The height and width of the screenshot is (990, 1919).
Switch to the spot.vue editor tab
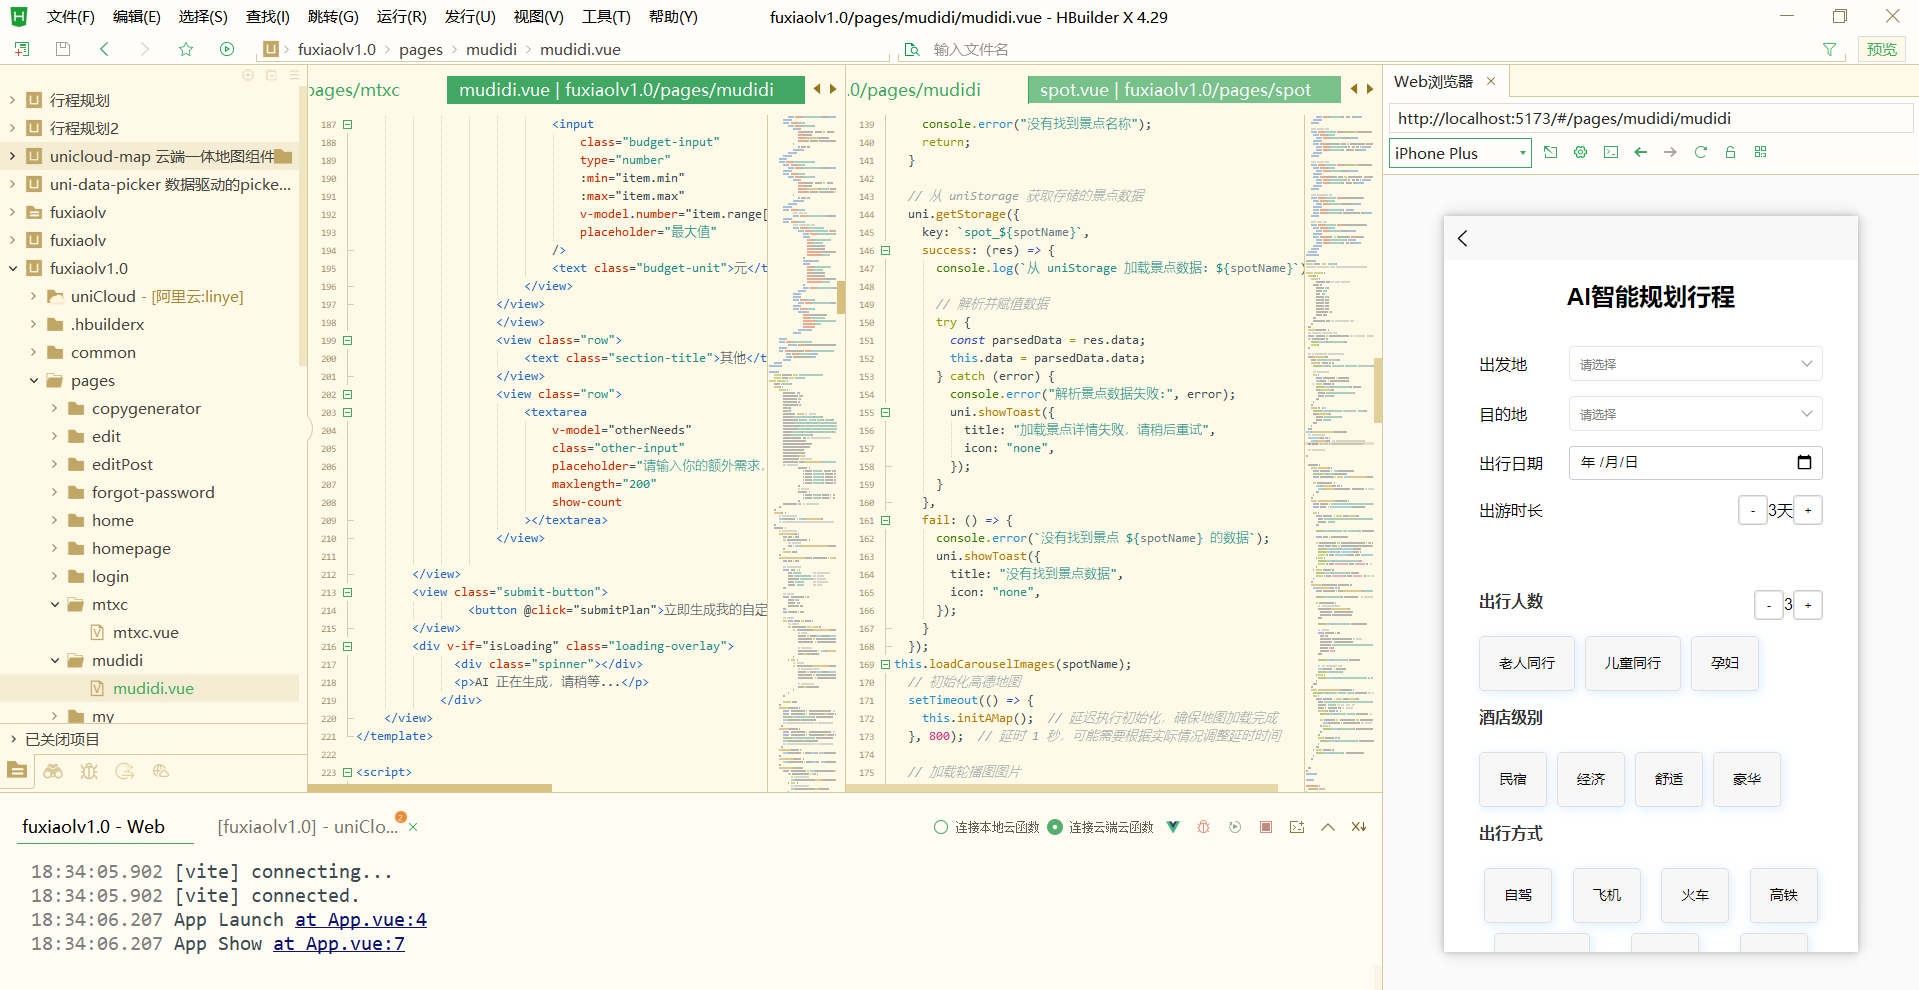1183,90
